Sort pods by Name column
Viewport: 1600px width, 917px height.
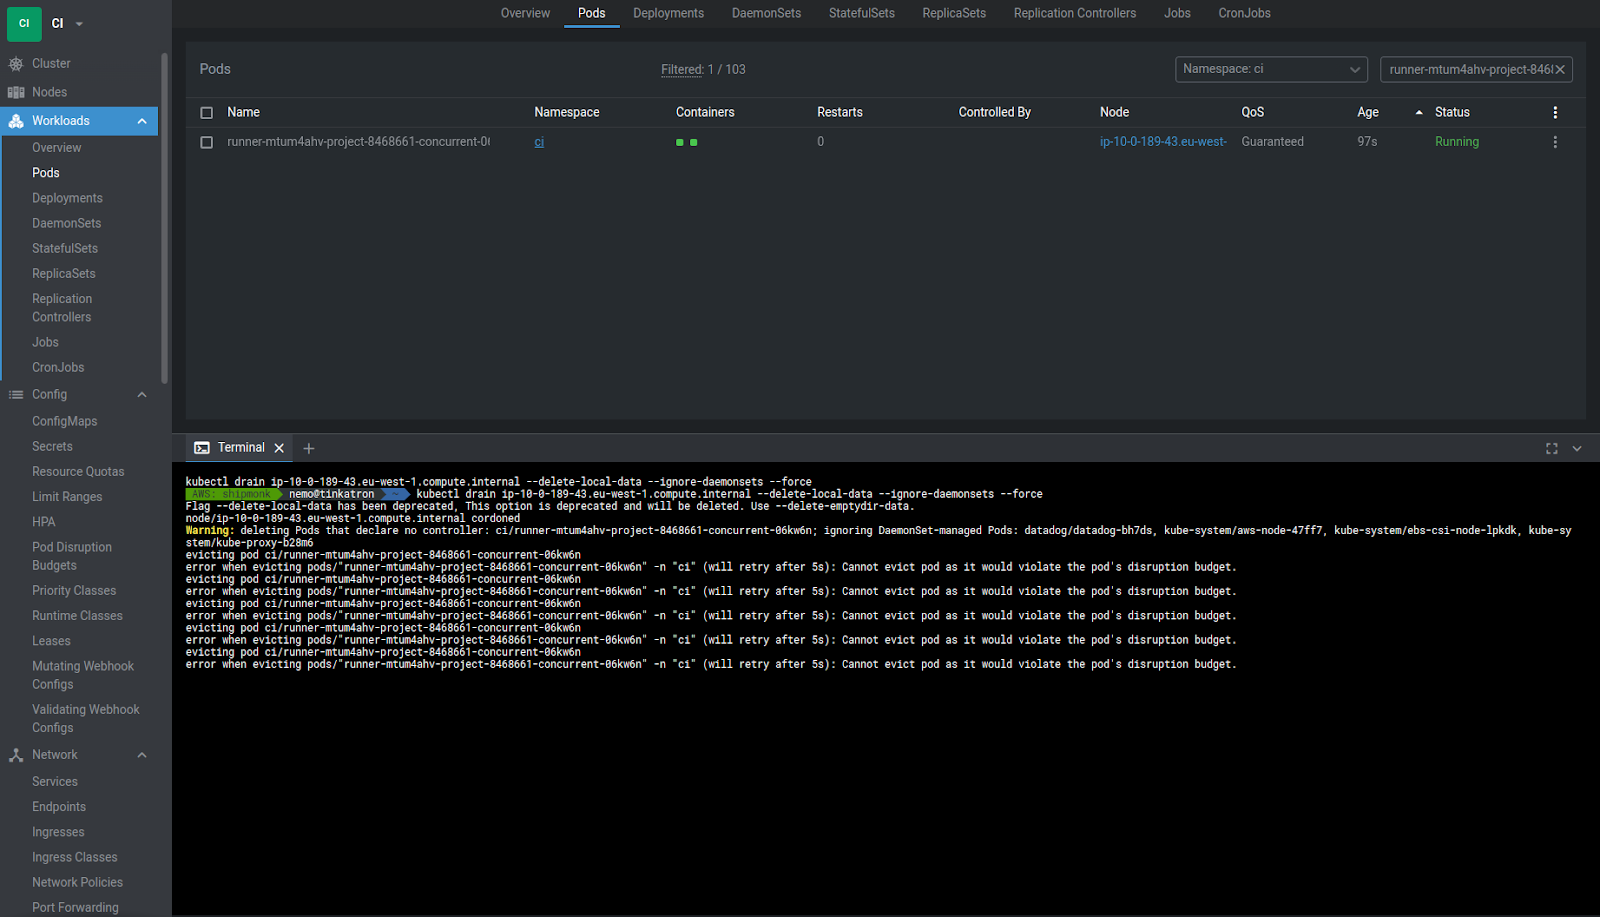pos(243,112)
